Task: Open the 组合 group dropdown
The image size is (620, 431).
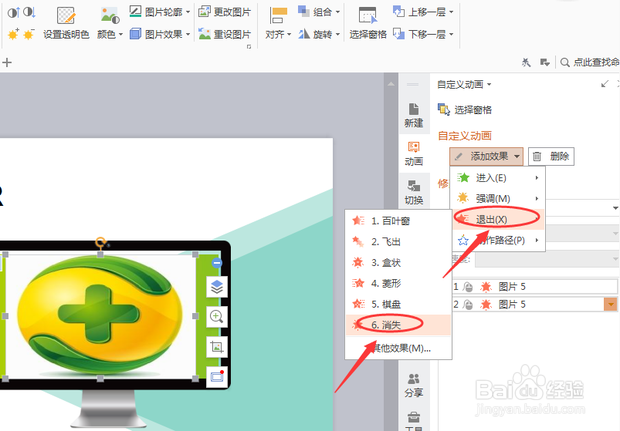Action: click(x=319, y=12)
